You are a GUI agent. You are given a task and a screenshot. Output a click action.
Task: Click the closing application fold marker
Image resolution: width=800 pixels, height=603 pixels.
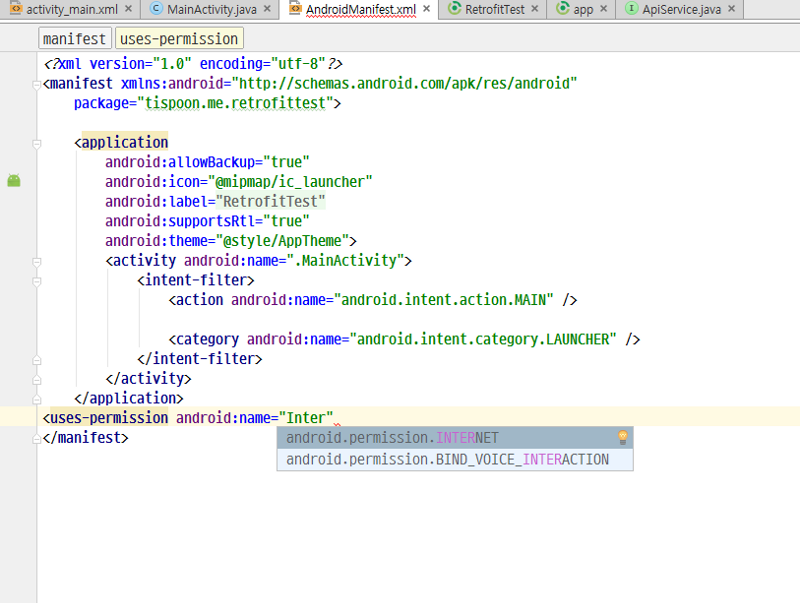pyautogui.click(x=36, y=399)
